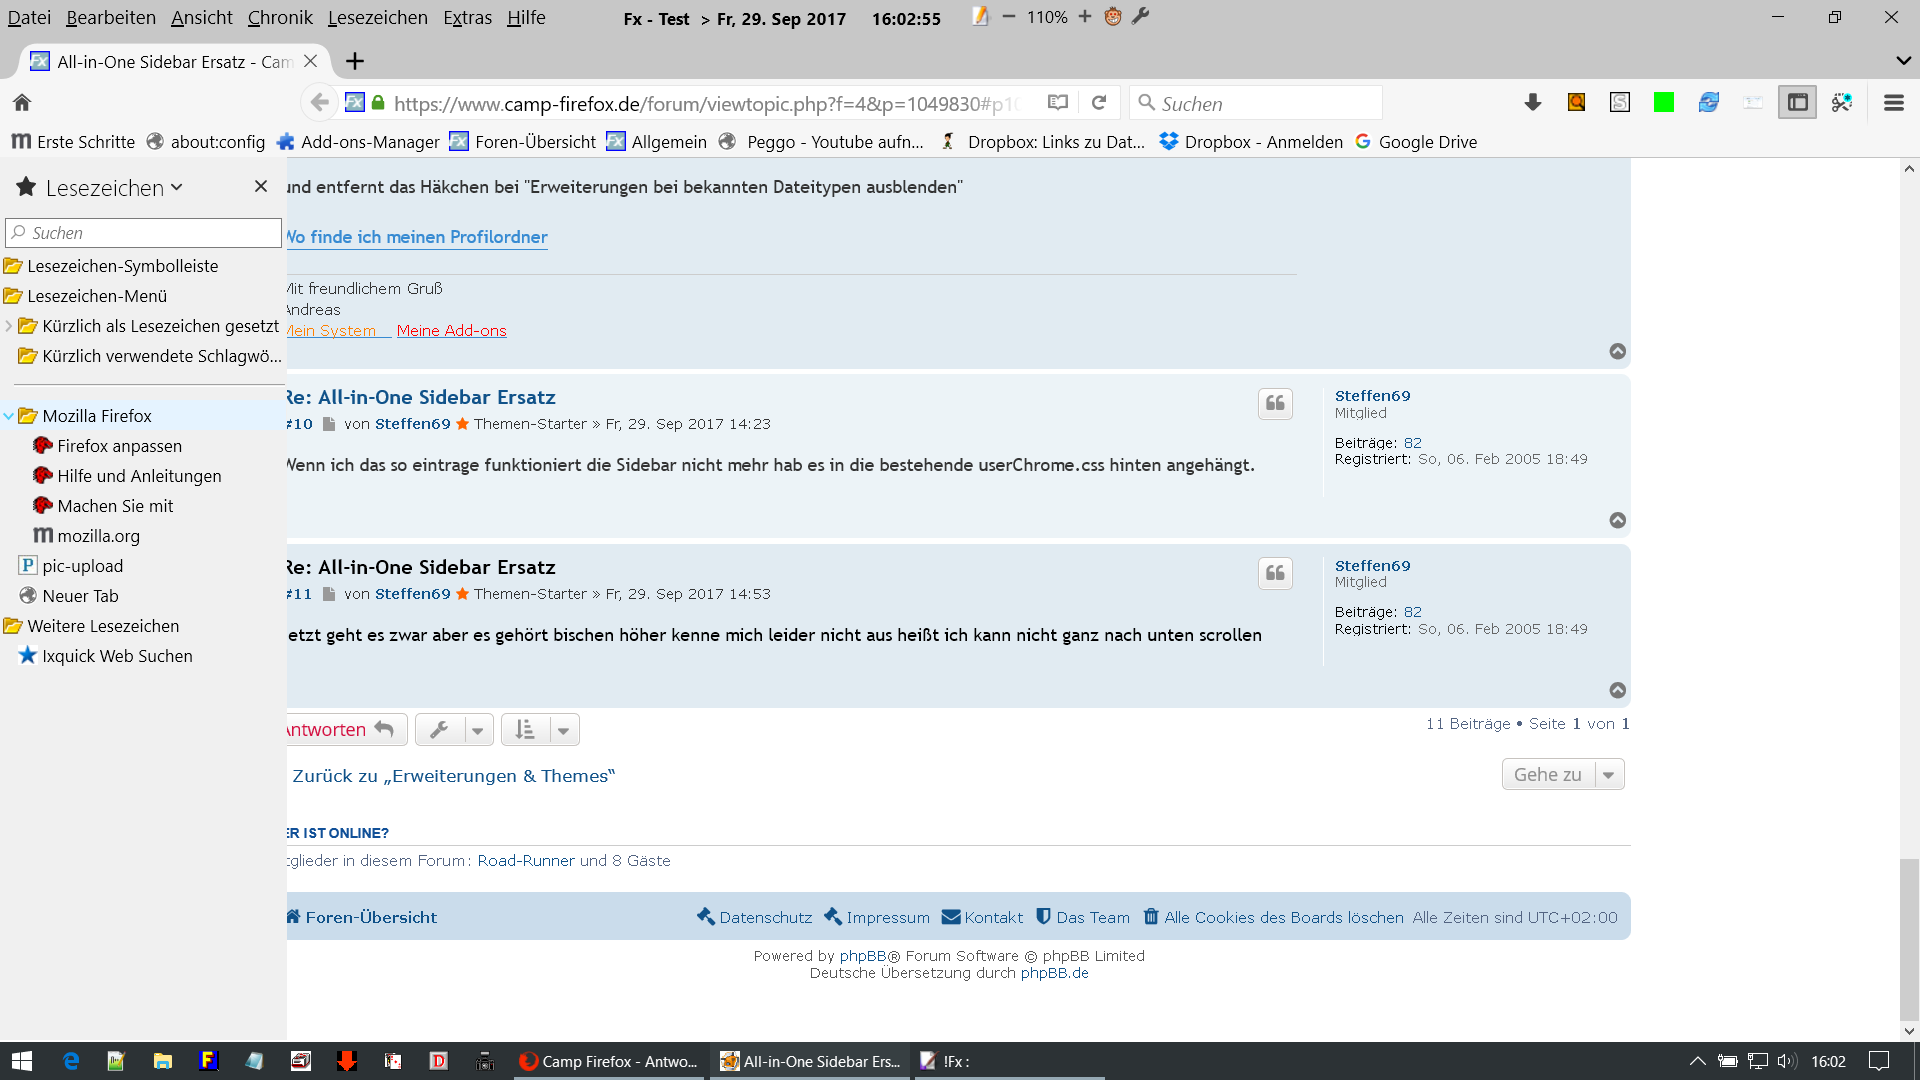Open the Extras menu
The image size is (1920, 1080).
(467, 17)
